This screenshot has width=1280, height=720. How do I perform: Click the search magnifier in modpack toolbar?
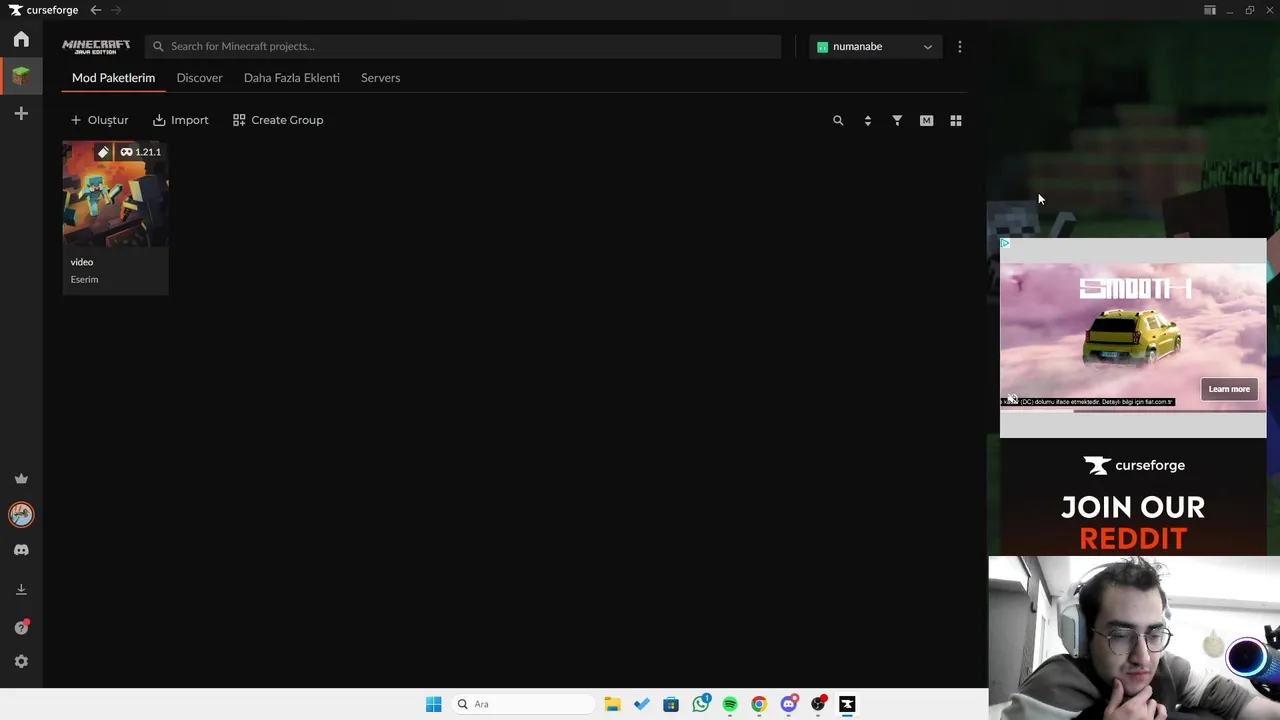838,120
